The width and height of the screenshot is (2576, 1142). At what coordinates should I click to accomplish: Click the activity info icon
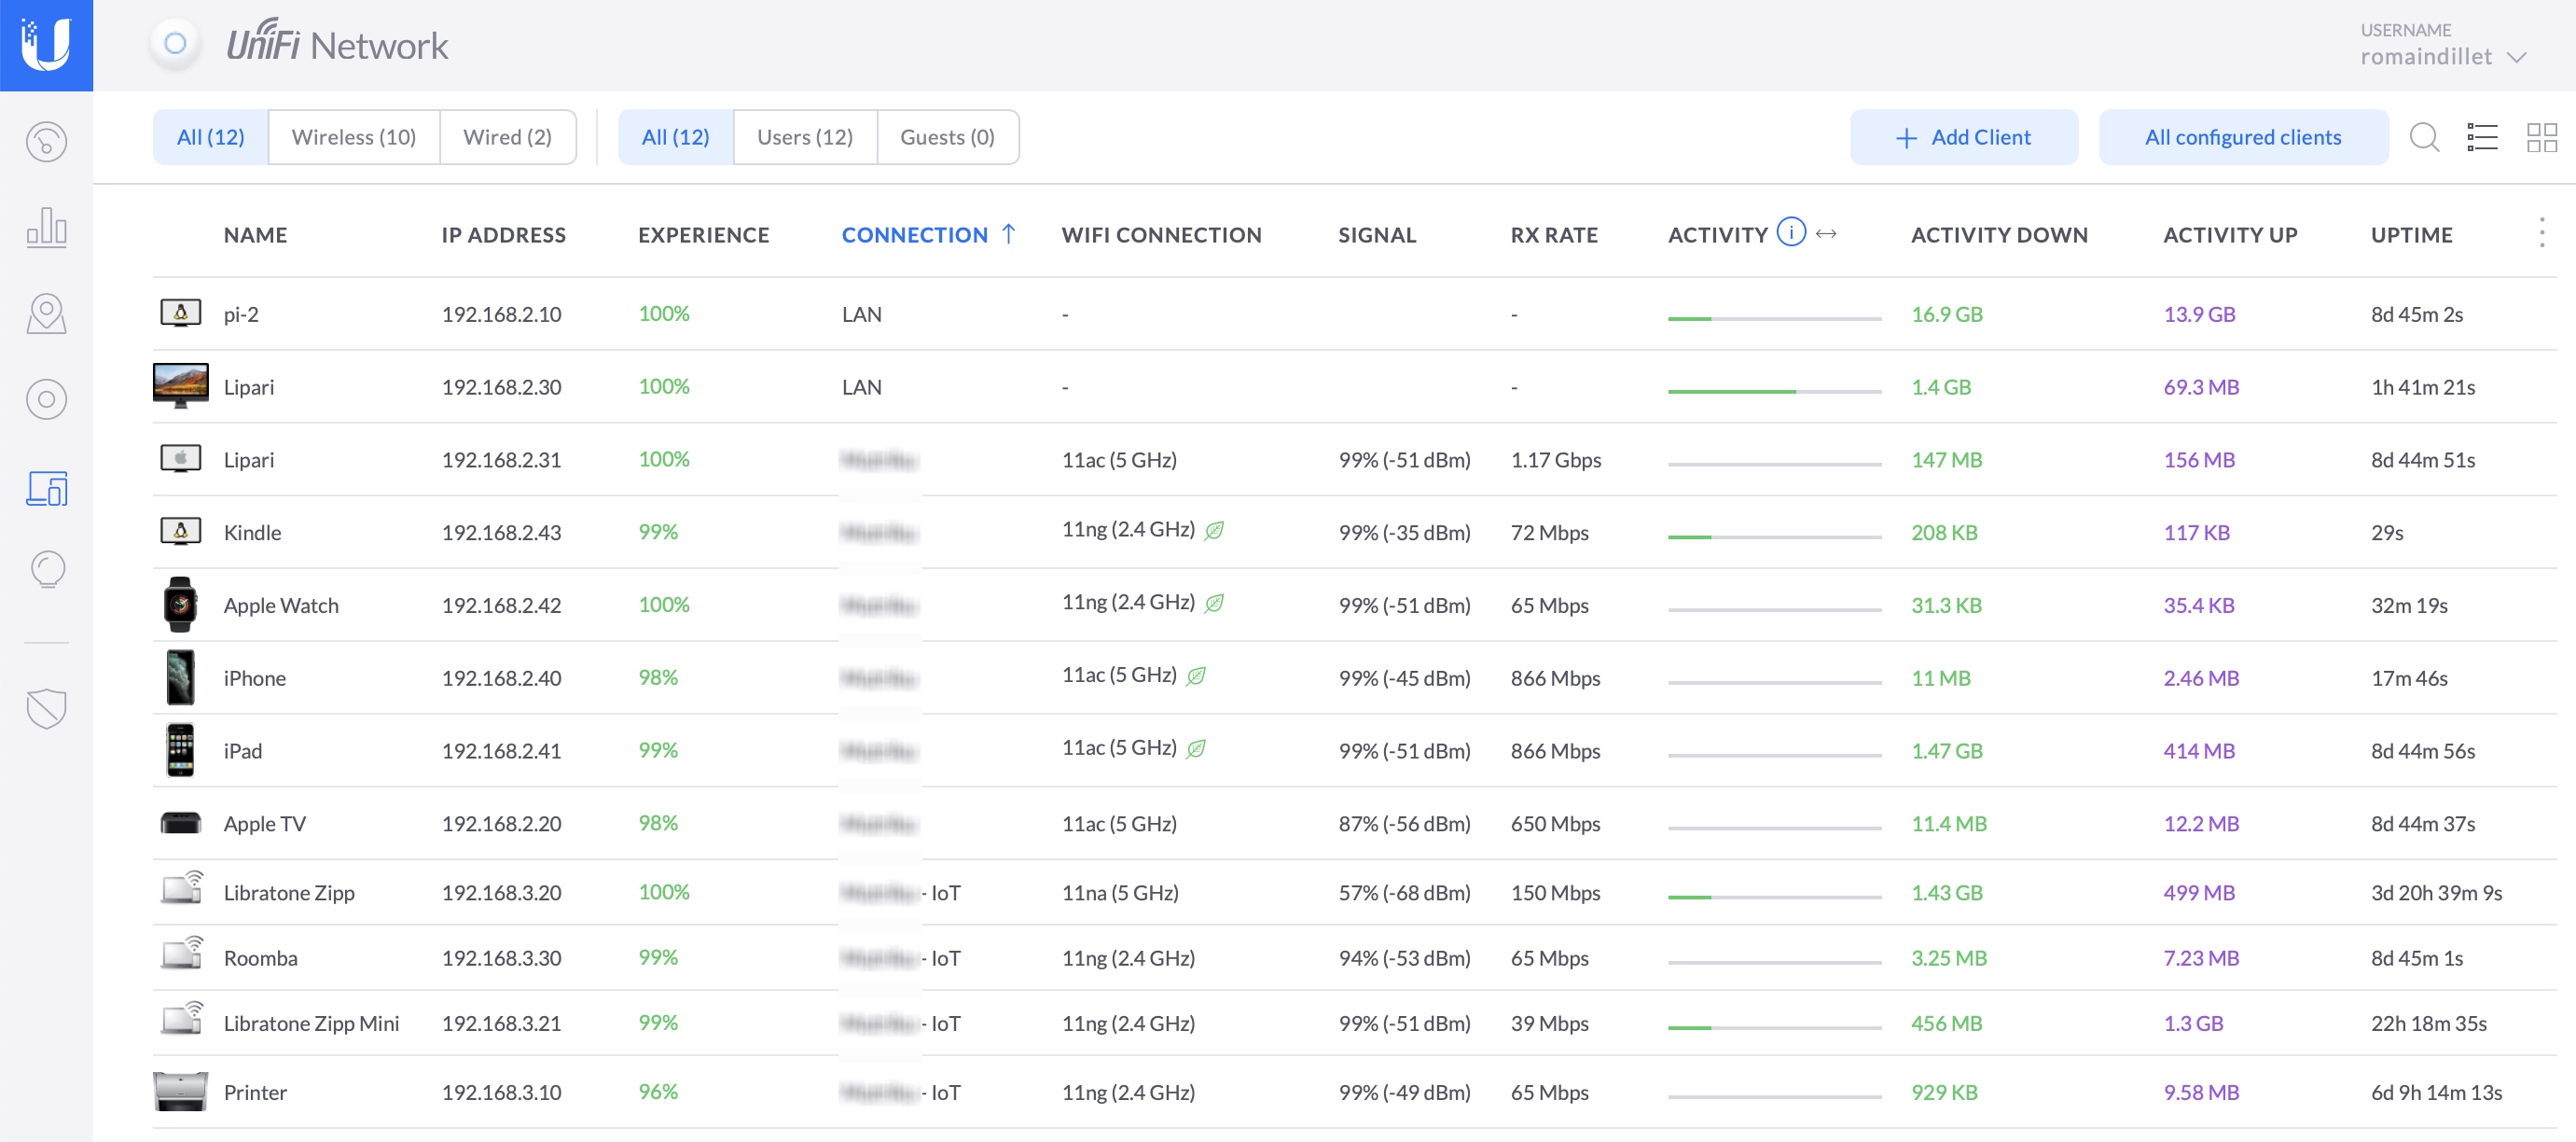tap(1790, 233)
